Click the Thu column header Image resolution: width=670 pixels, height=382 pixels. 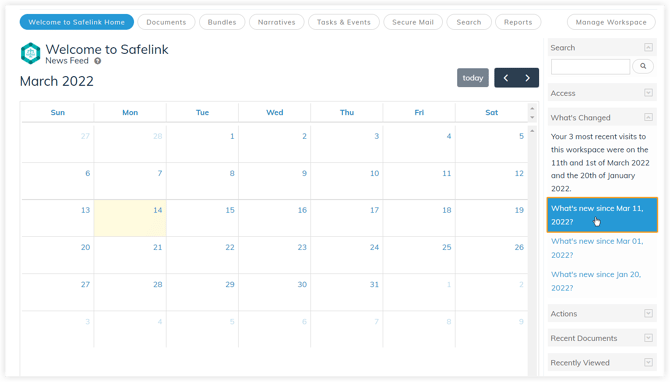pos(347,112)
